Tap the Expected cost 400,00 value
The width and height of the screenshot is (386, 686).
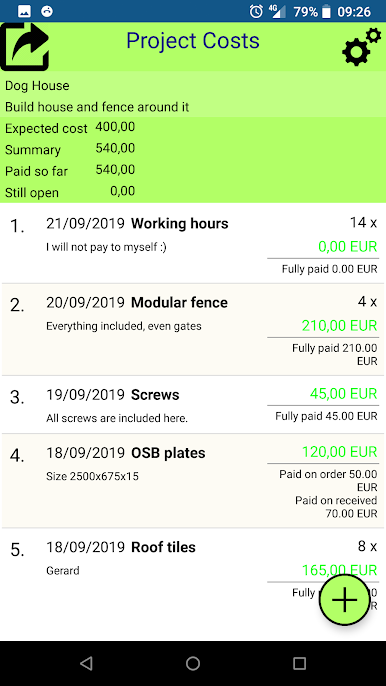click(x=115, y=127)
